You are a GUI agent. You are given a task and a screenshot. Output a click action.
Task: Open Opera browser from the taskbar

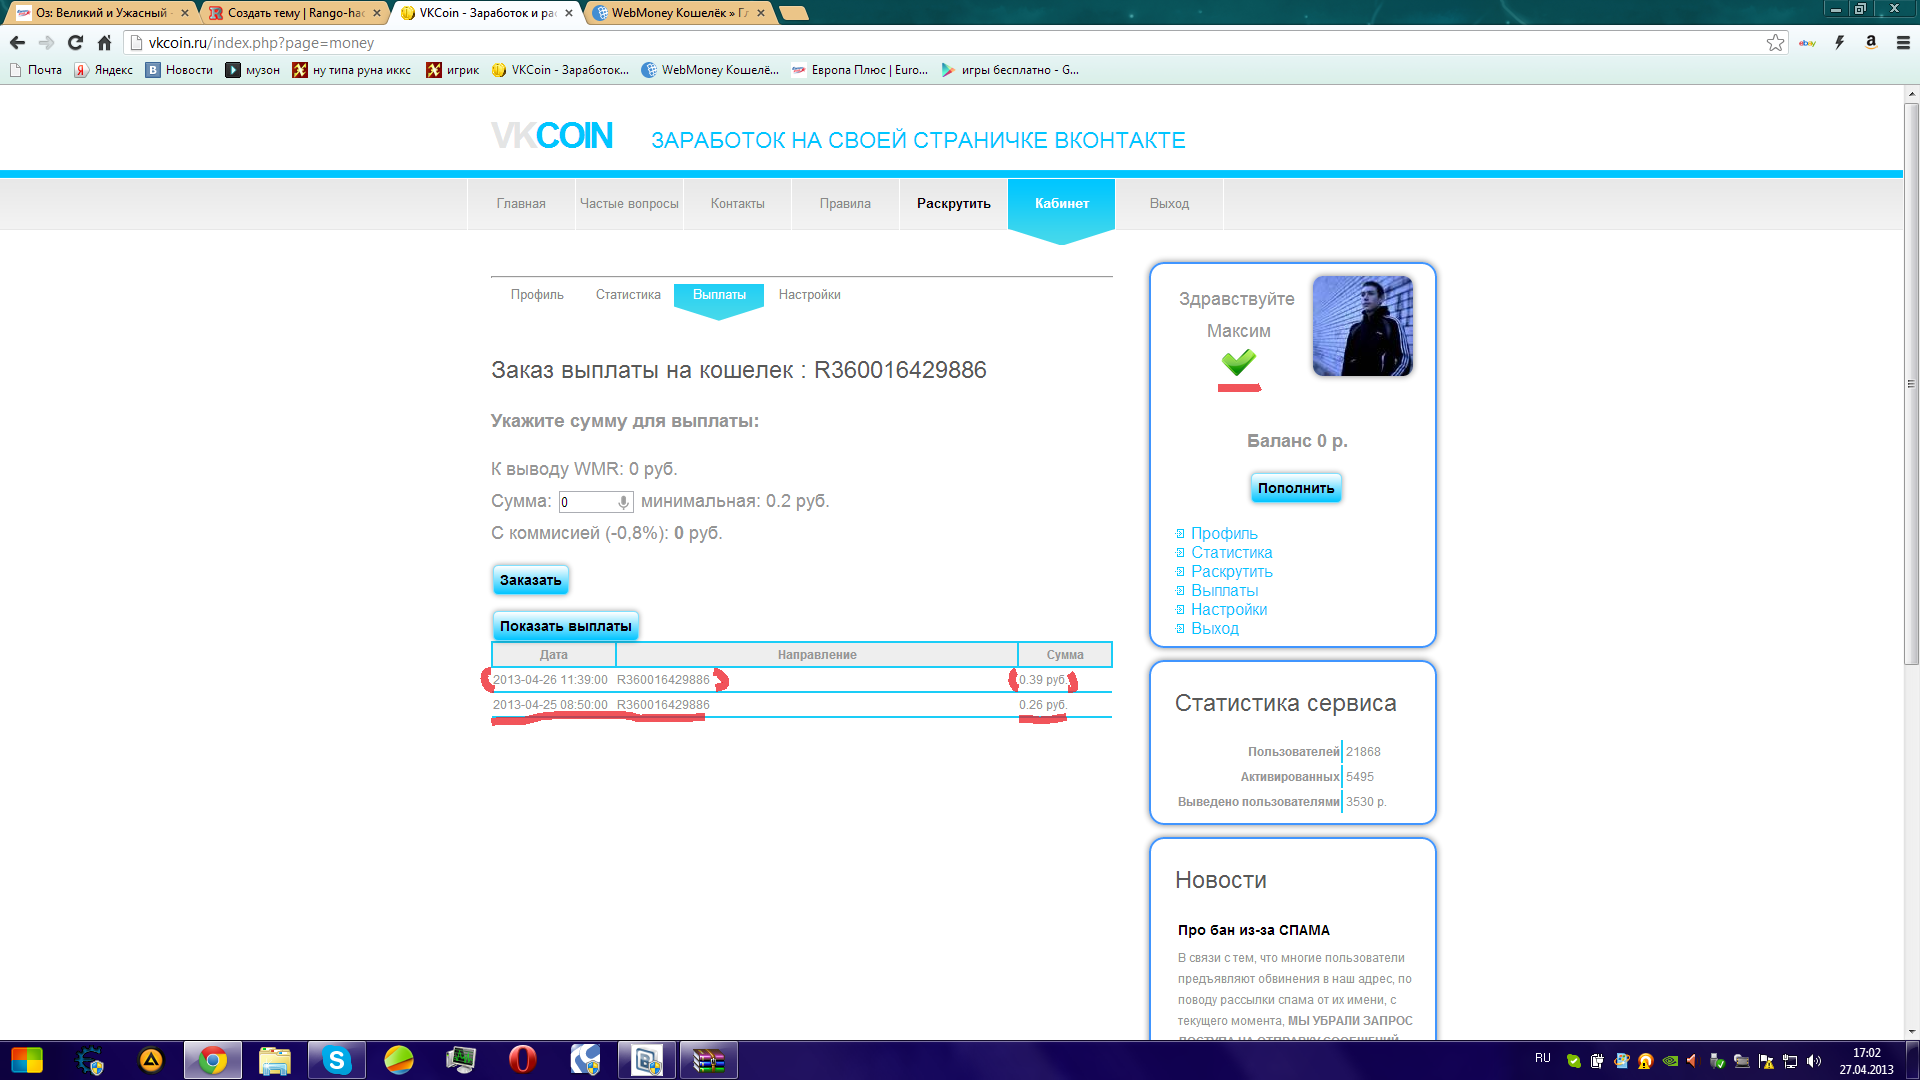point(522,1060)
